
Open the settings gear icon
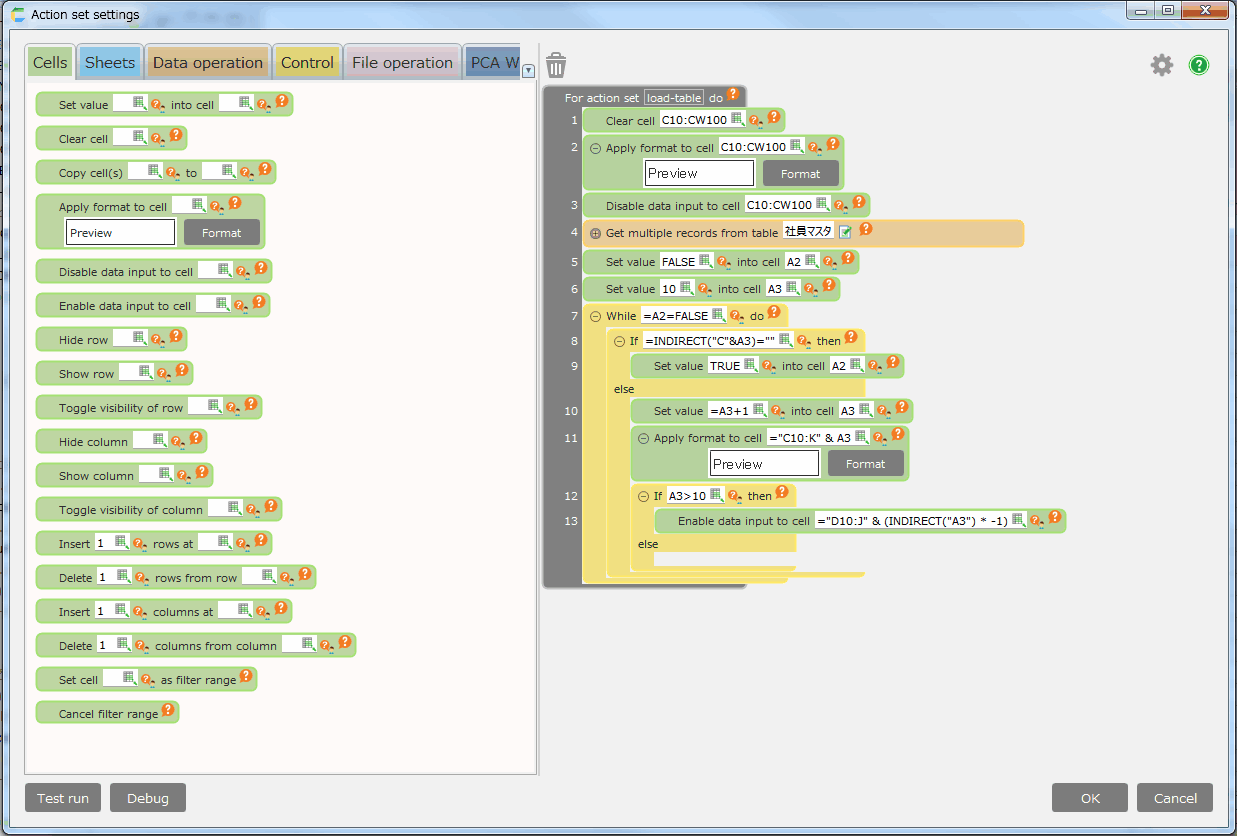(1161, 65)
